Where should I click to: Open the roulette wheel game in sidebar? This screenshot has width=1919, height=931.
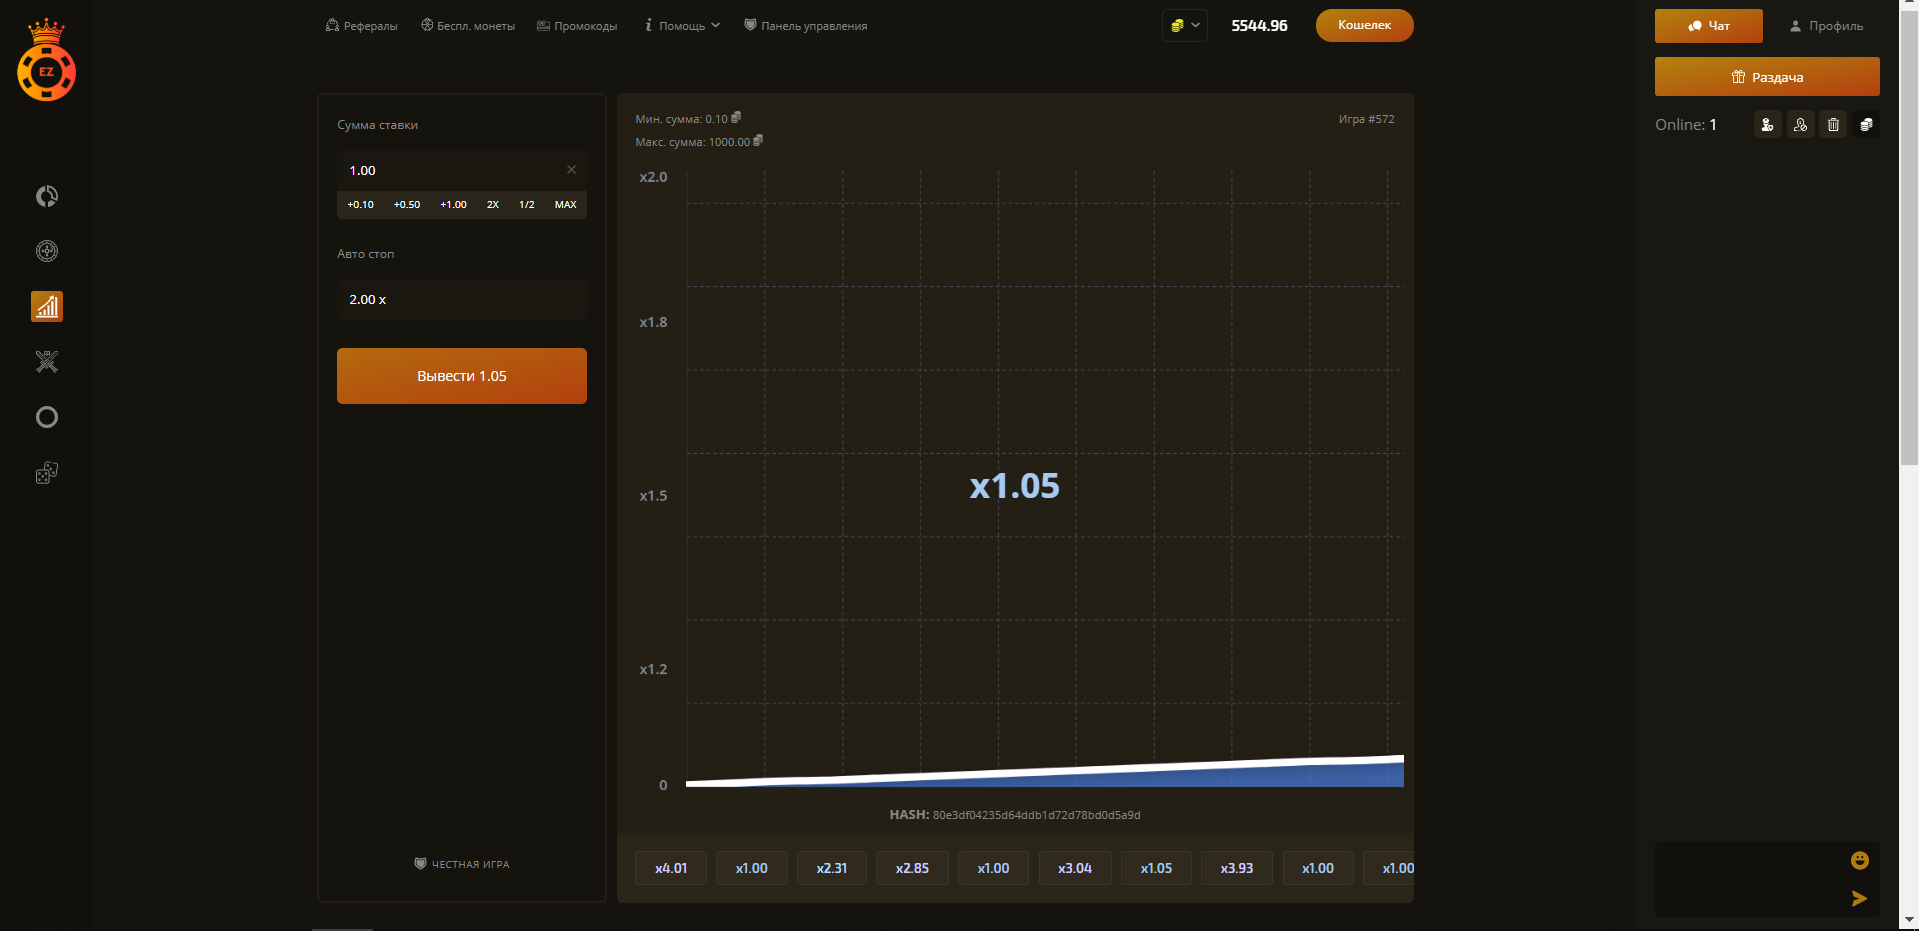point(47,251)
